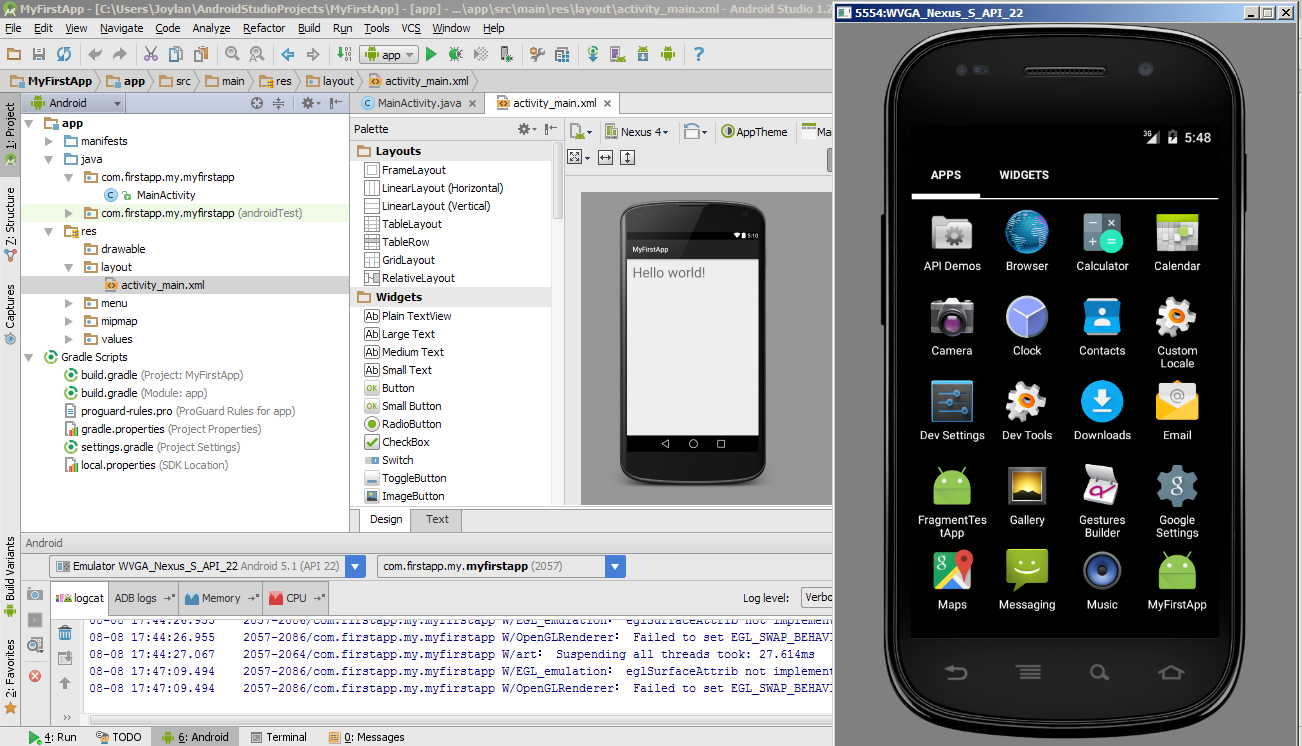Screen dimensions: 1302x746
Task: Open the SDK Manager icon
Action: [x=643, y=54]
